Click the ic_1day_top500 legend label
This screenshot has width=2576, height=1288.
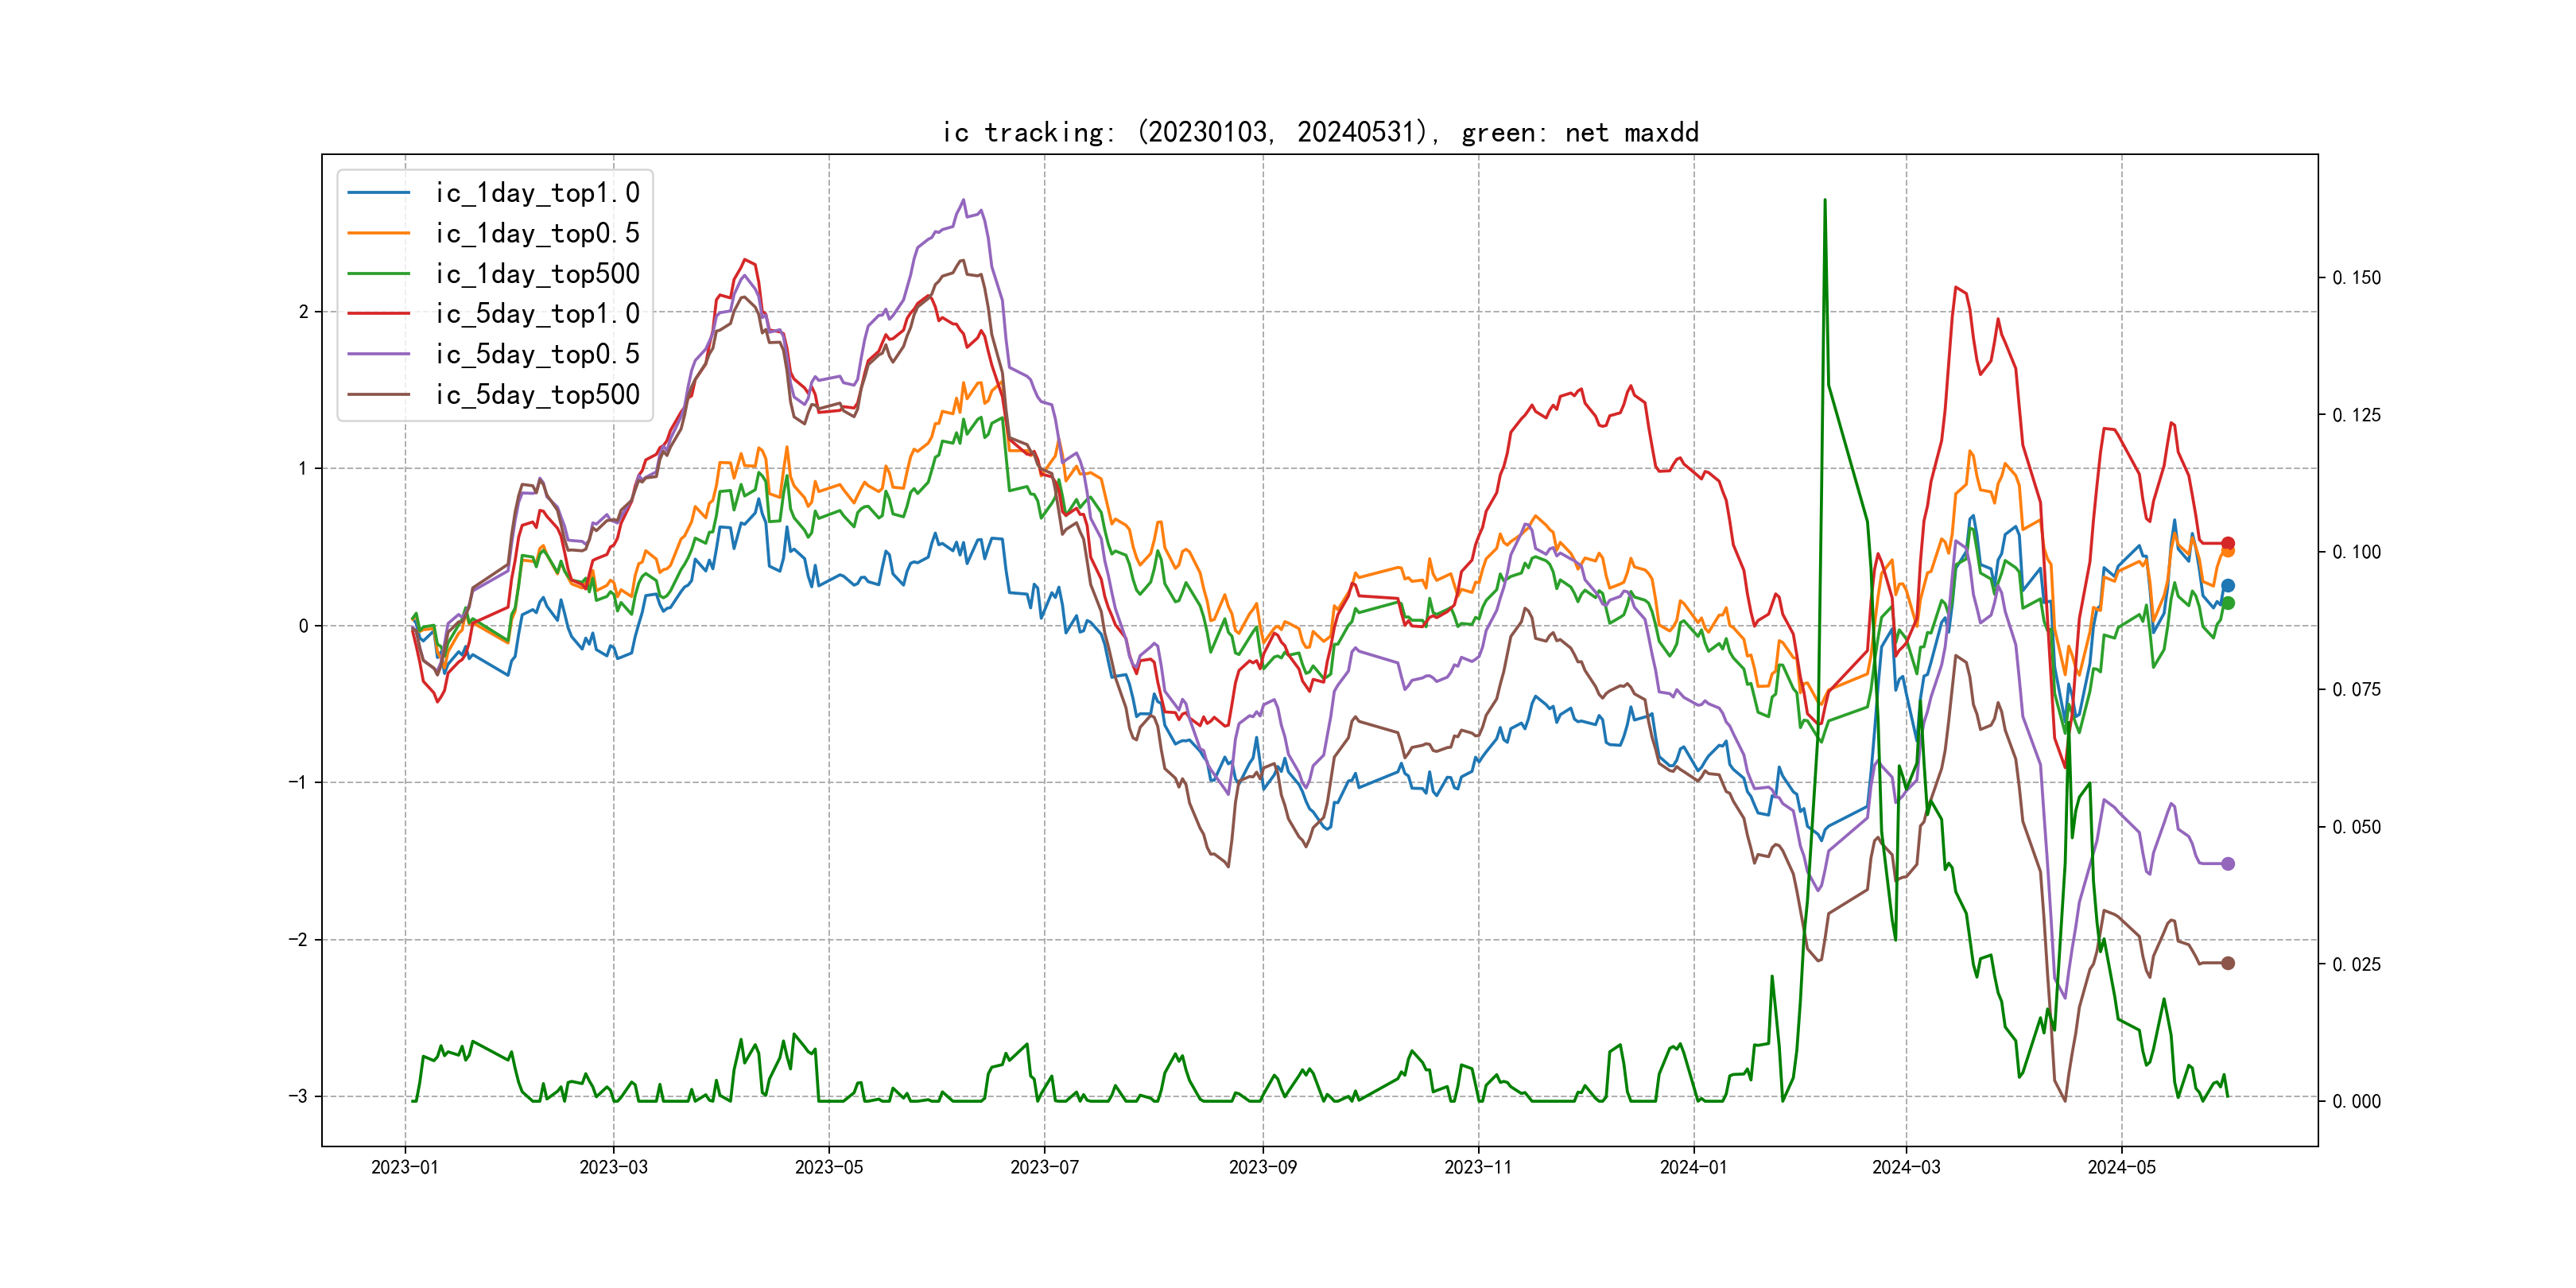536,274
